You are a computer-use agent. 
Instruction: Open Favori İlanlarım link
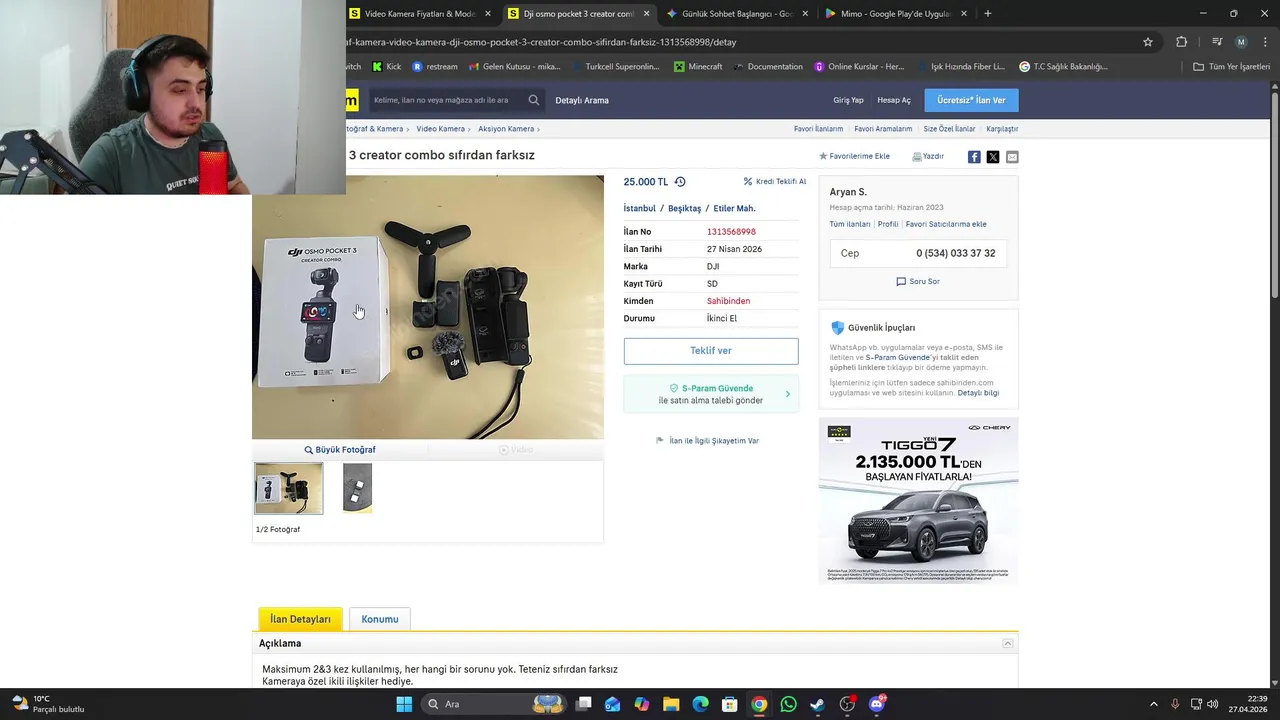(818, 129)
